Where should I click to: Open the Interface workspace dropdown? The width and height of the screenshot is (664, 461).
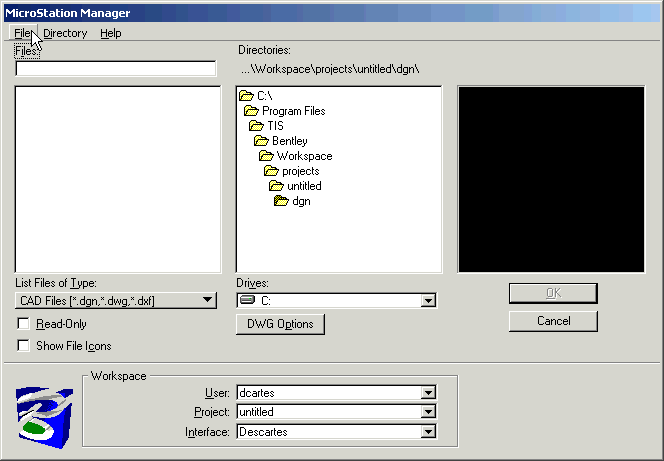[x=428, y=432]
